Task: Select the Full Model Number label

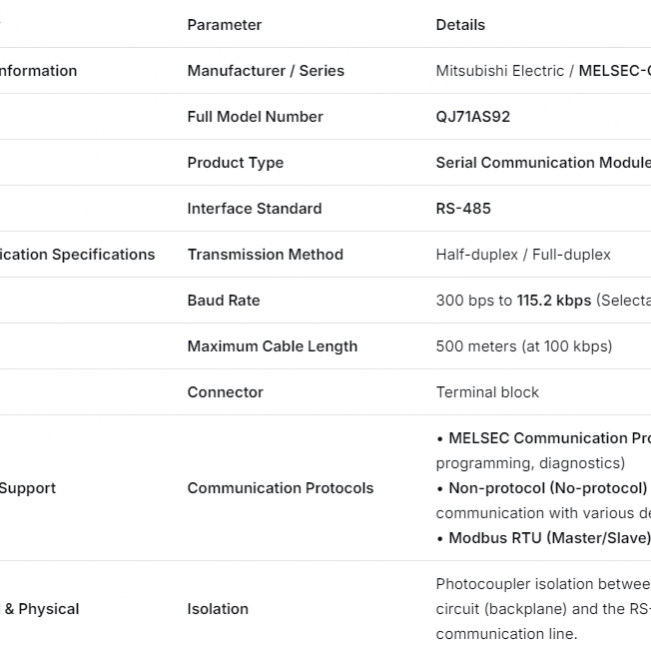Action: [255, 117]
